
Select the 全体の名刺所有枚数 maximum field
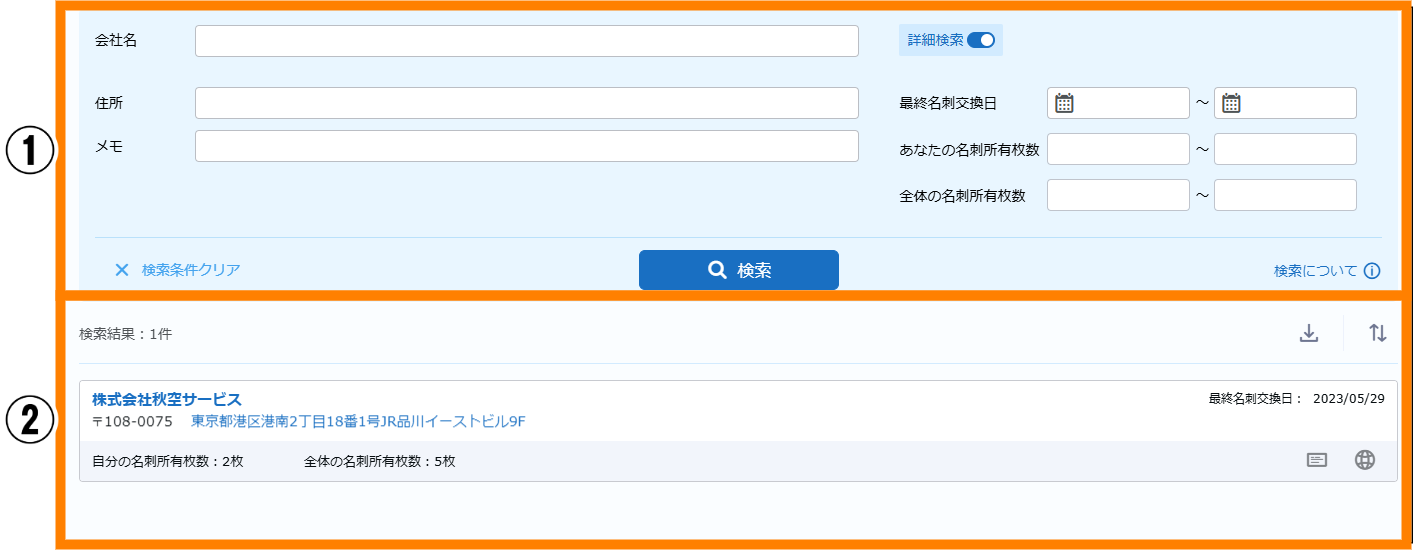(x=1285, y=196)
